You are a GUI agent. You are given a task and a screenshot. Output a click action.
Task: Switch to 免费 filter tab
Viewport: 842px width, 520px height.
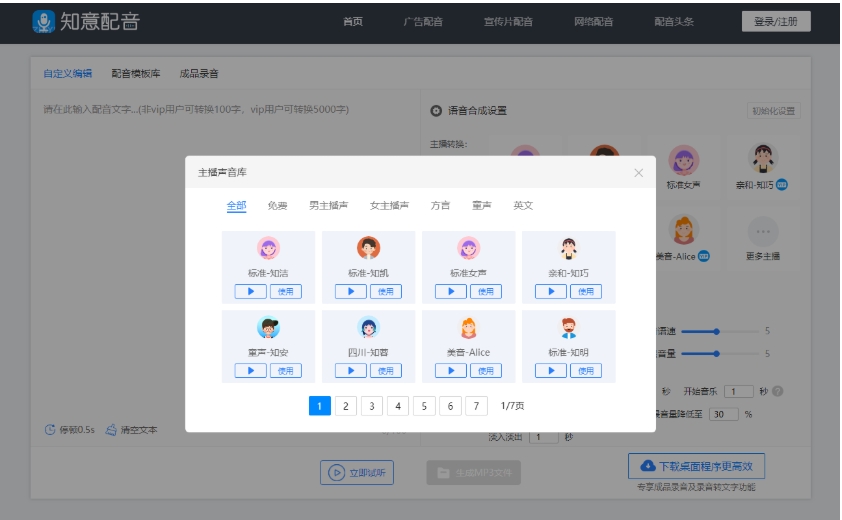pos(278,205)
